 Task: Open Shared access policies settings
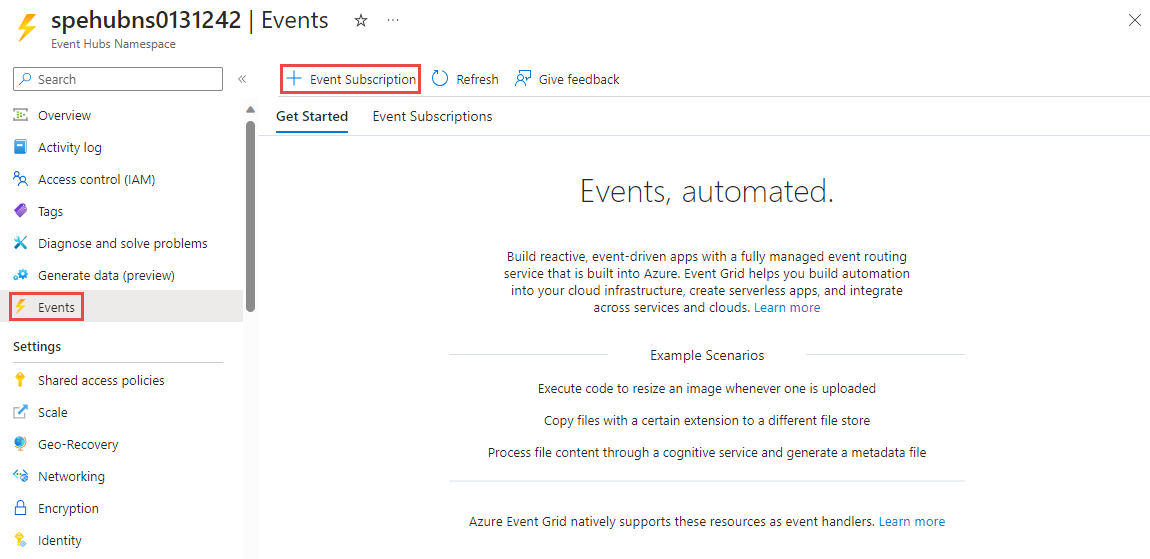point(100,380)
